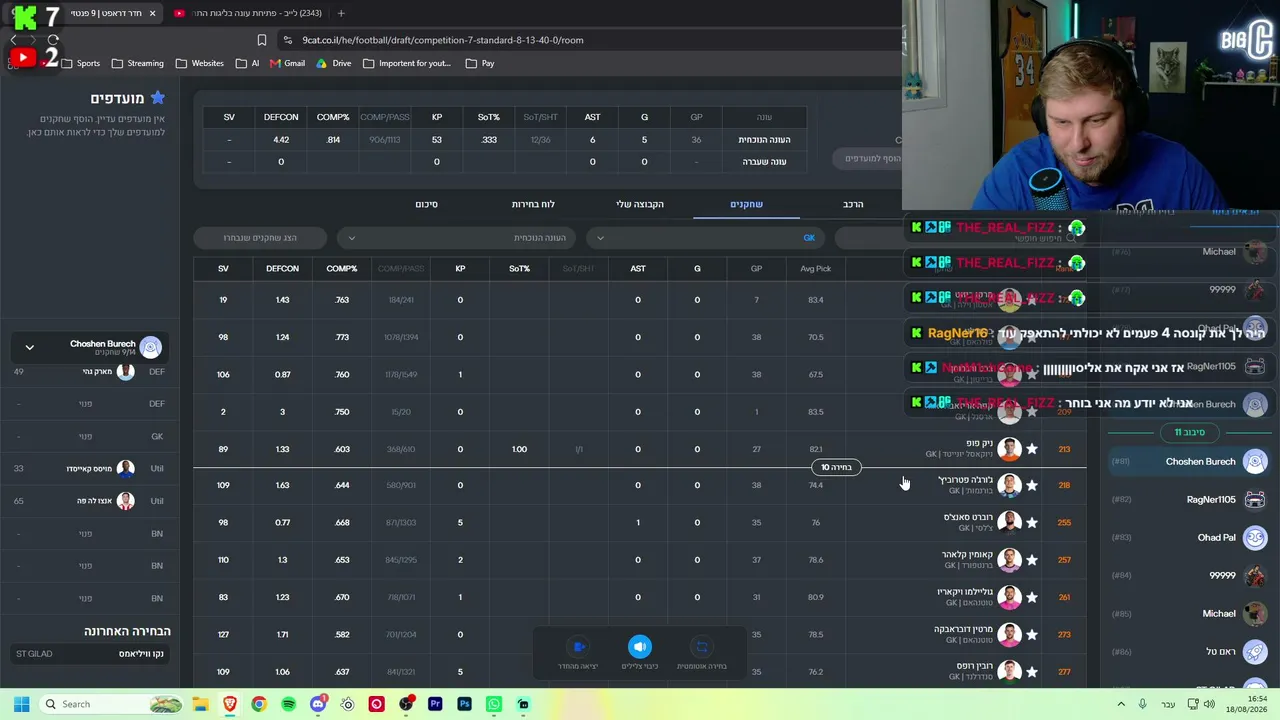Switch to the הקבוצה שלי tab
Viewport: 1280px width, 720px height.
pyautogui.click(x=640, y=204)
